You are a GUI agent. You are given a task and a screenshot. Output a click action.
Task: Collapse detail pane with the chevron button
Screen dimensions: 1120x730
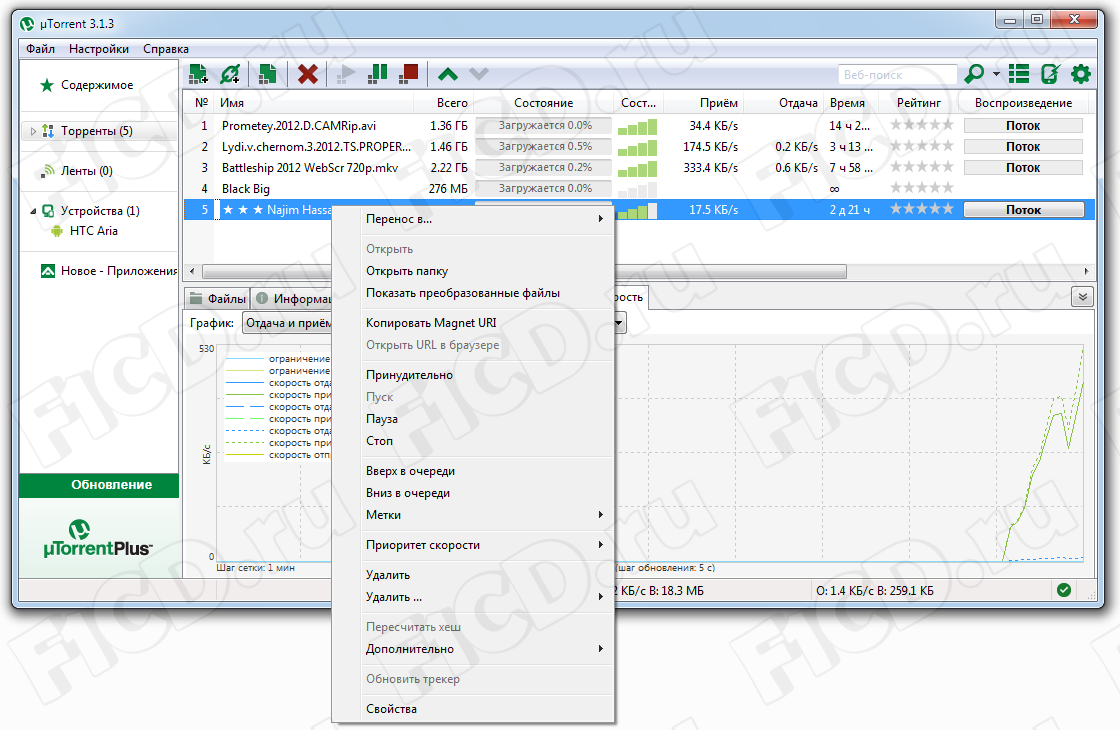(x=1082, y=297)
